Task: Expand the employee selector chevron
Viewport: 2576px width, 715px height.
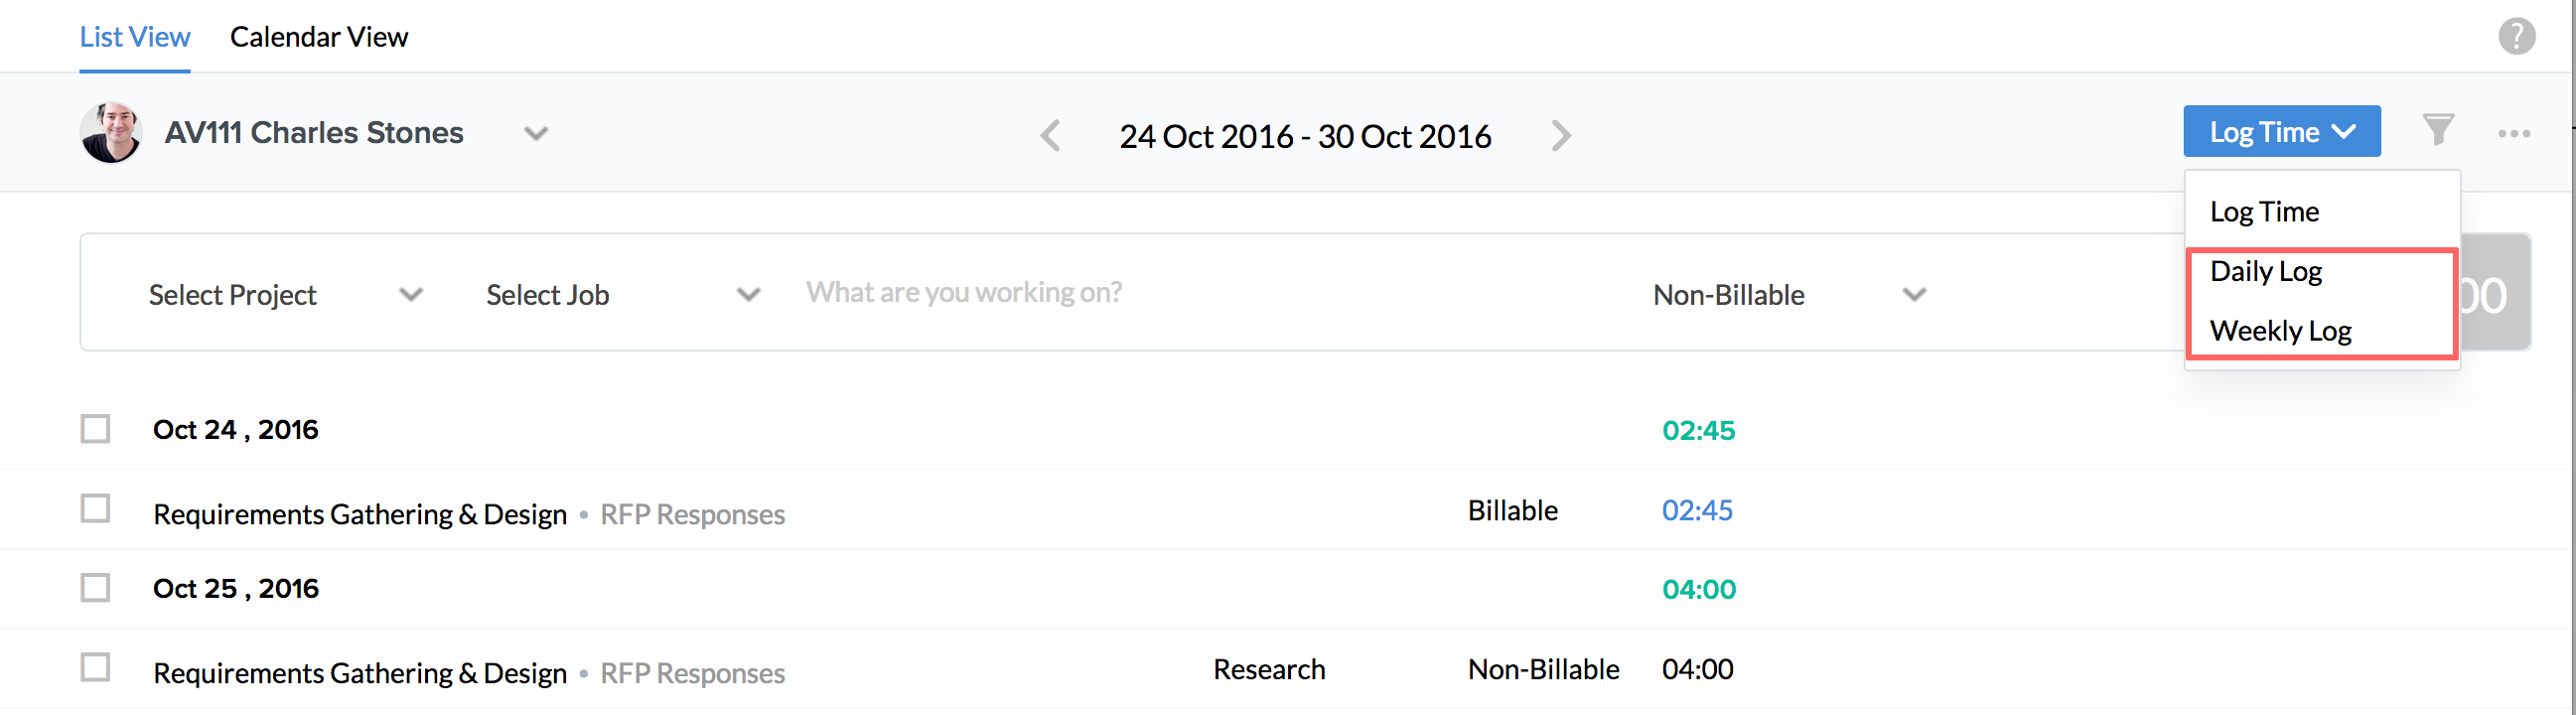Action: [536, 133]
